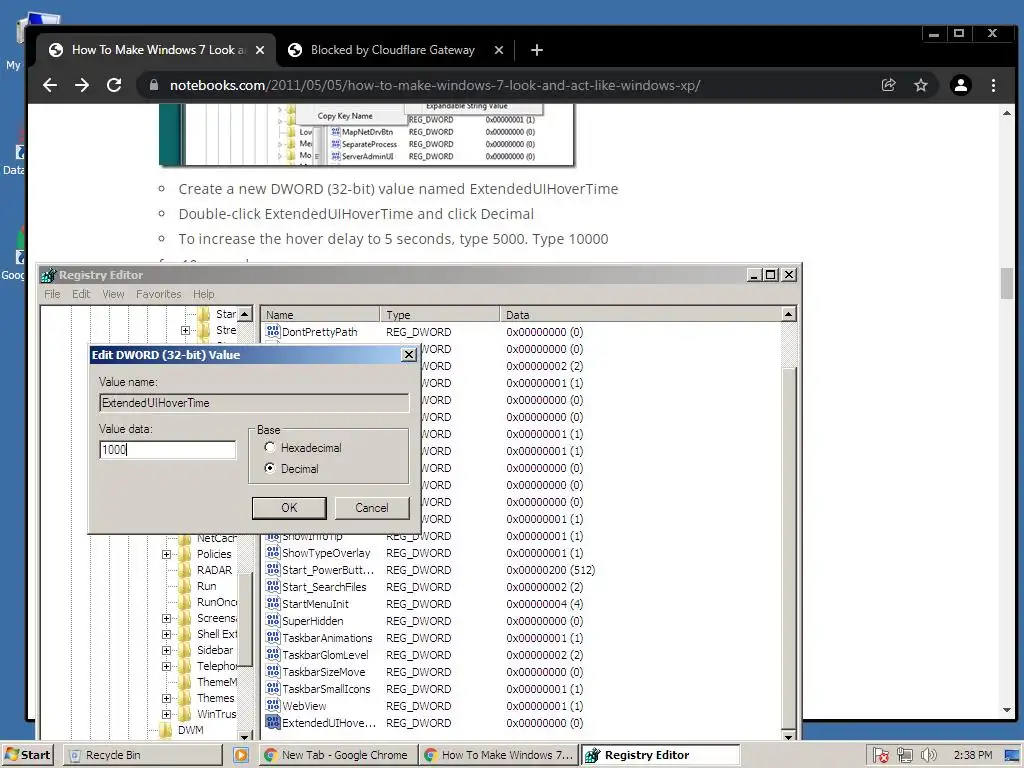Image resolution: width=1024 pixels, height=768 pixels.
Task: Open the Registry Editor Edit menu
Action: (81, 295)
